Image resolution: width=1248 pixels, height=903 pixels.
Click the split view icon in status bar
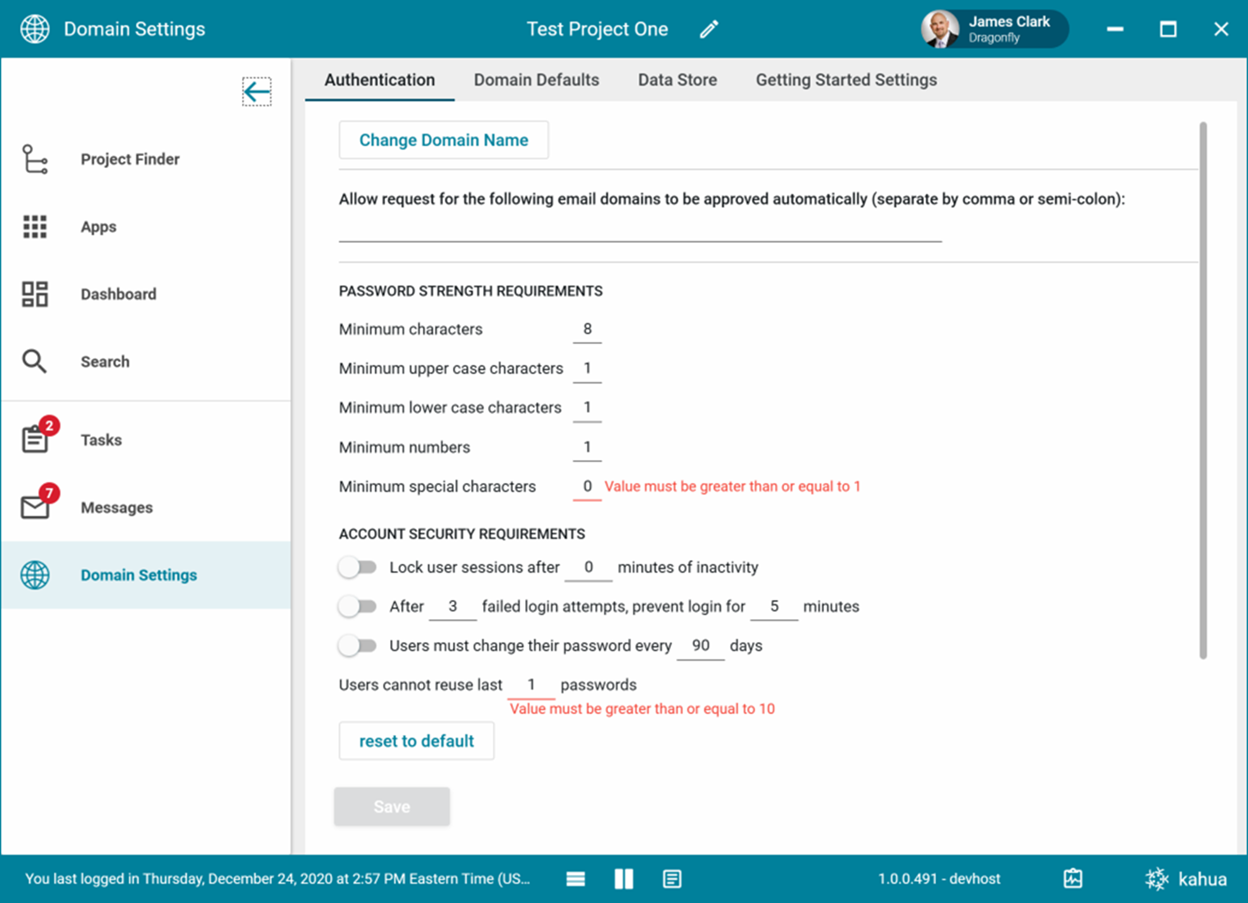(x=624, y=879)
